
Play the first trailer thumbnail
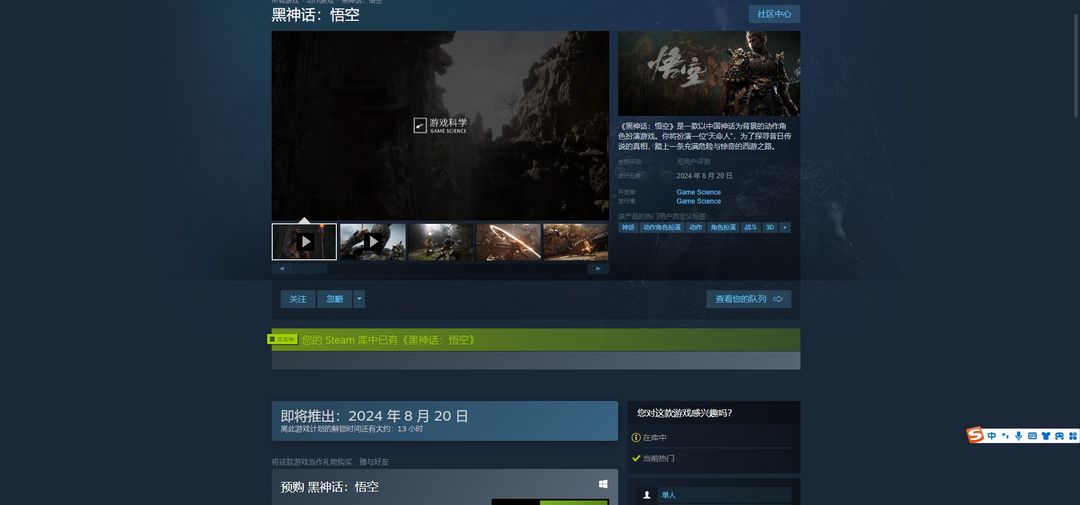(304, 241)
